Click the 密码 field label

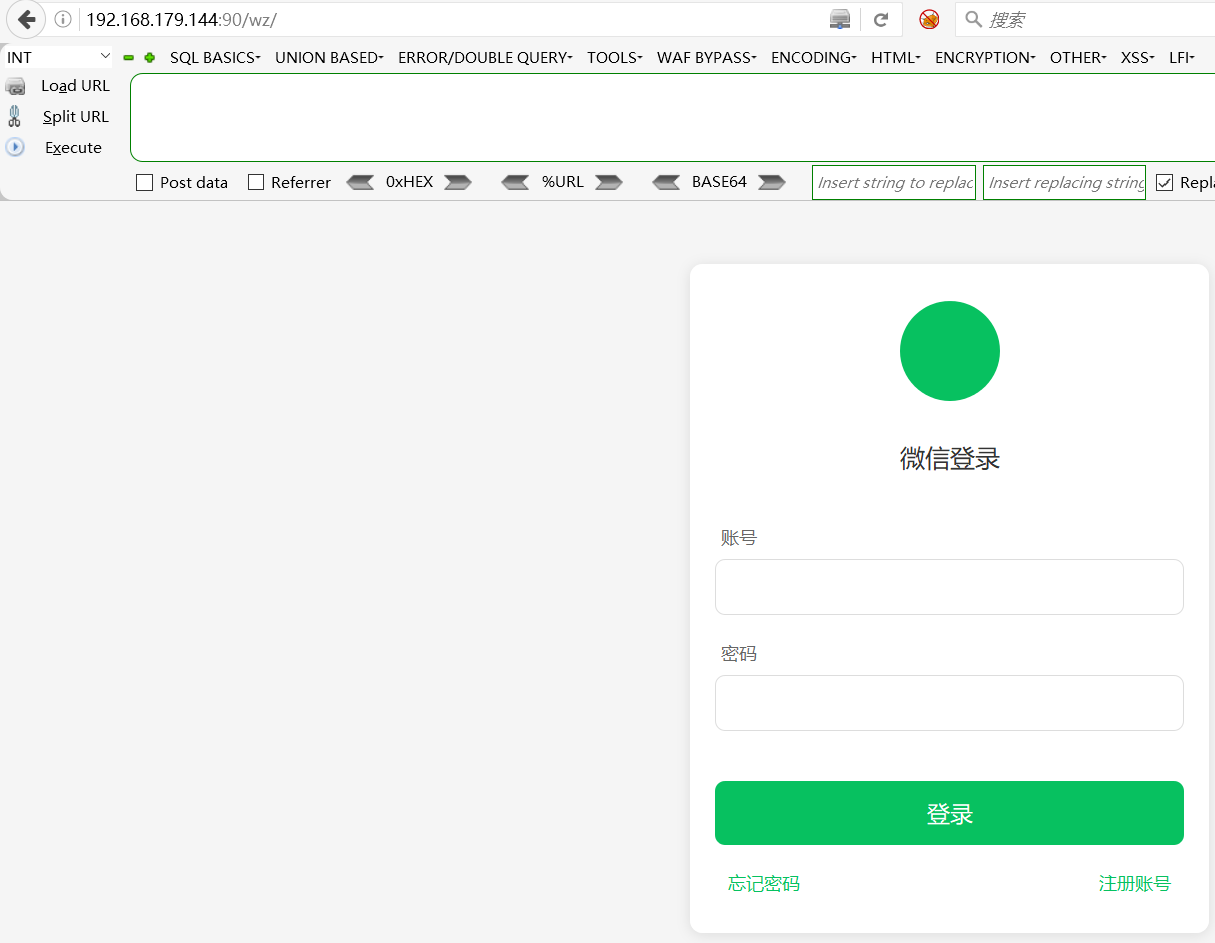739,654
